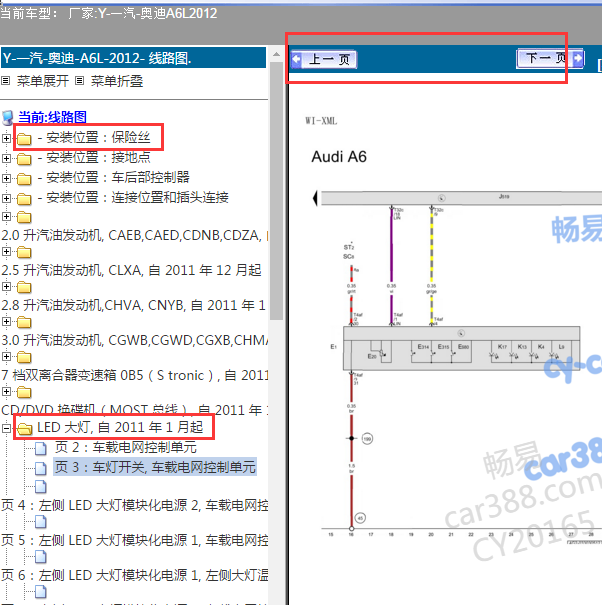Open 页 4：左侧 LED 大灯模块化电源 2
Screen dimensions: 602x605
135,505
